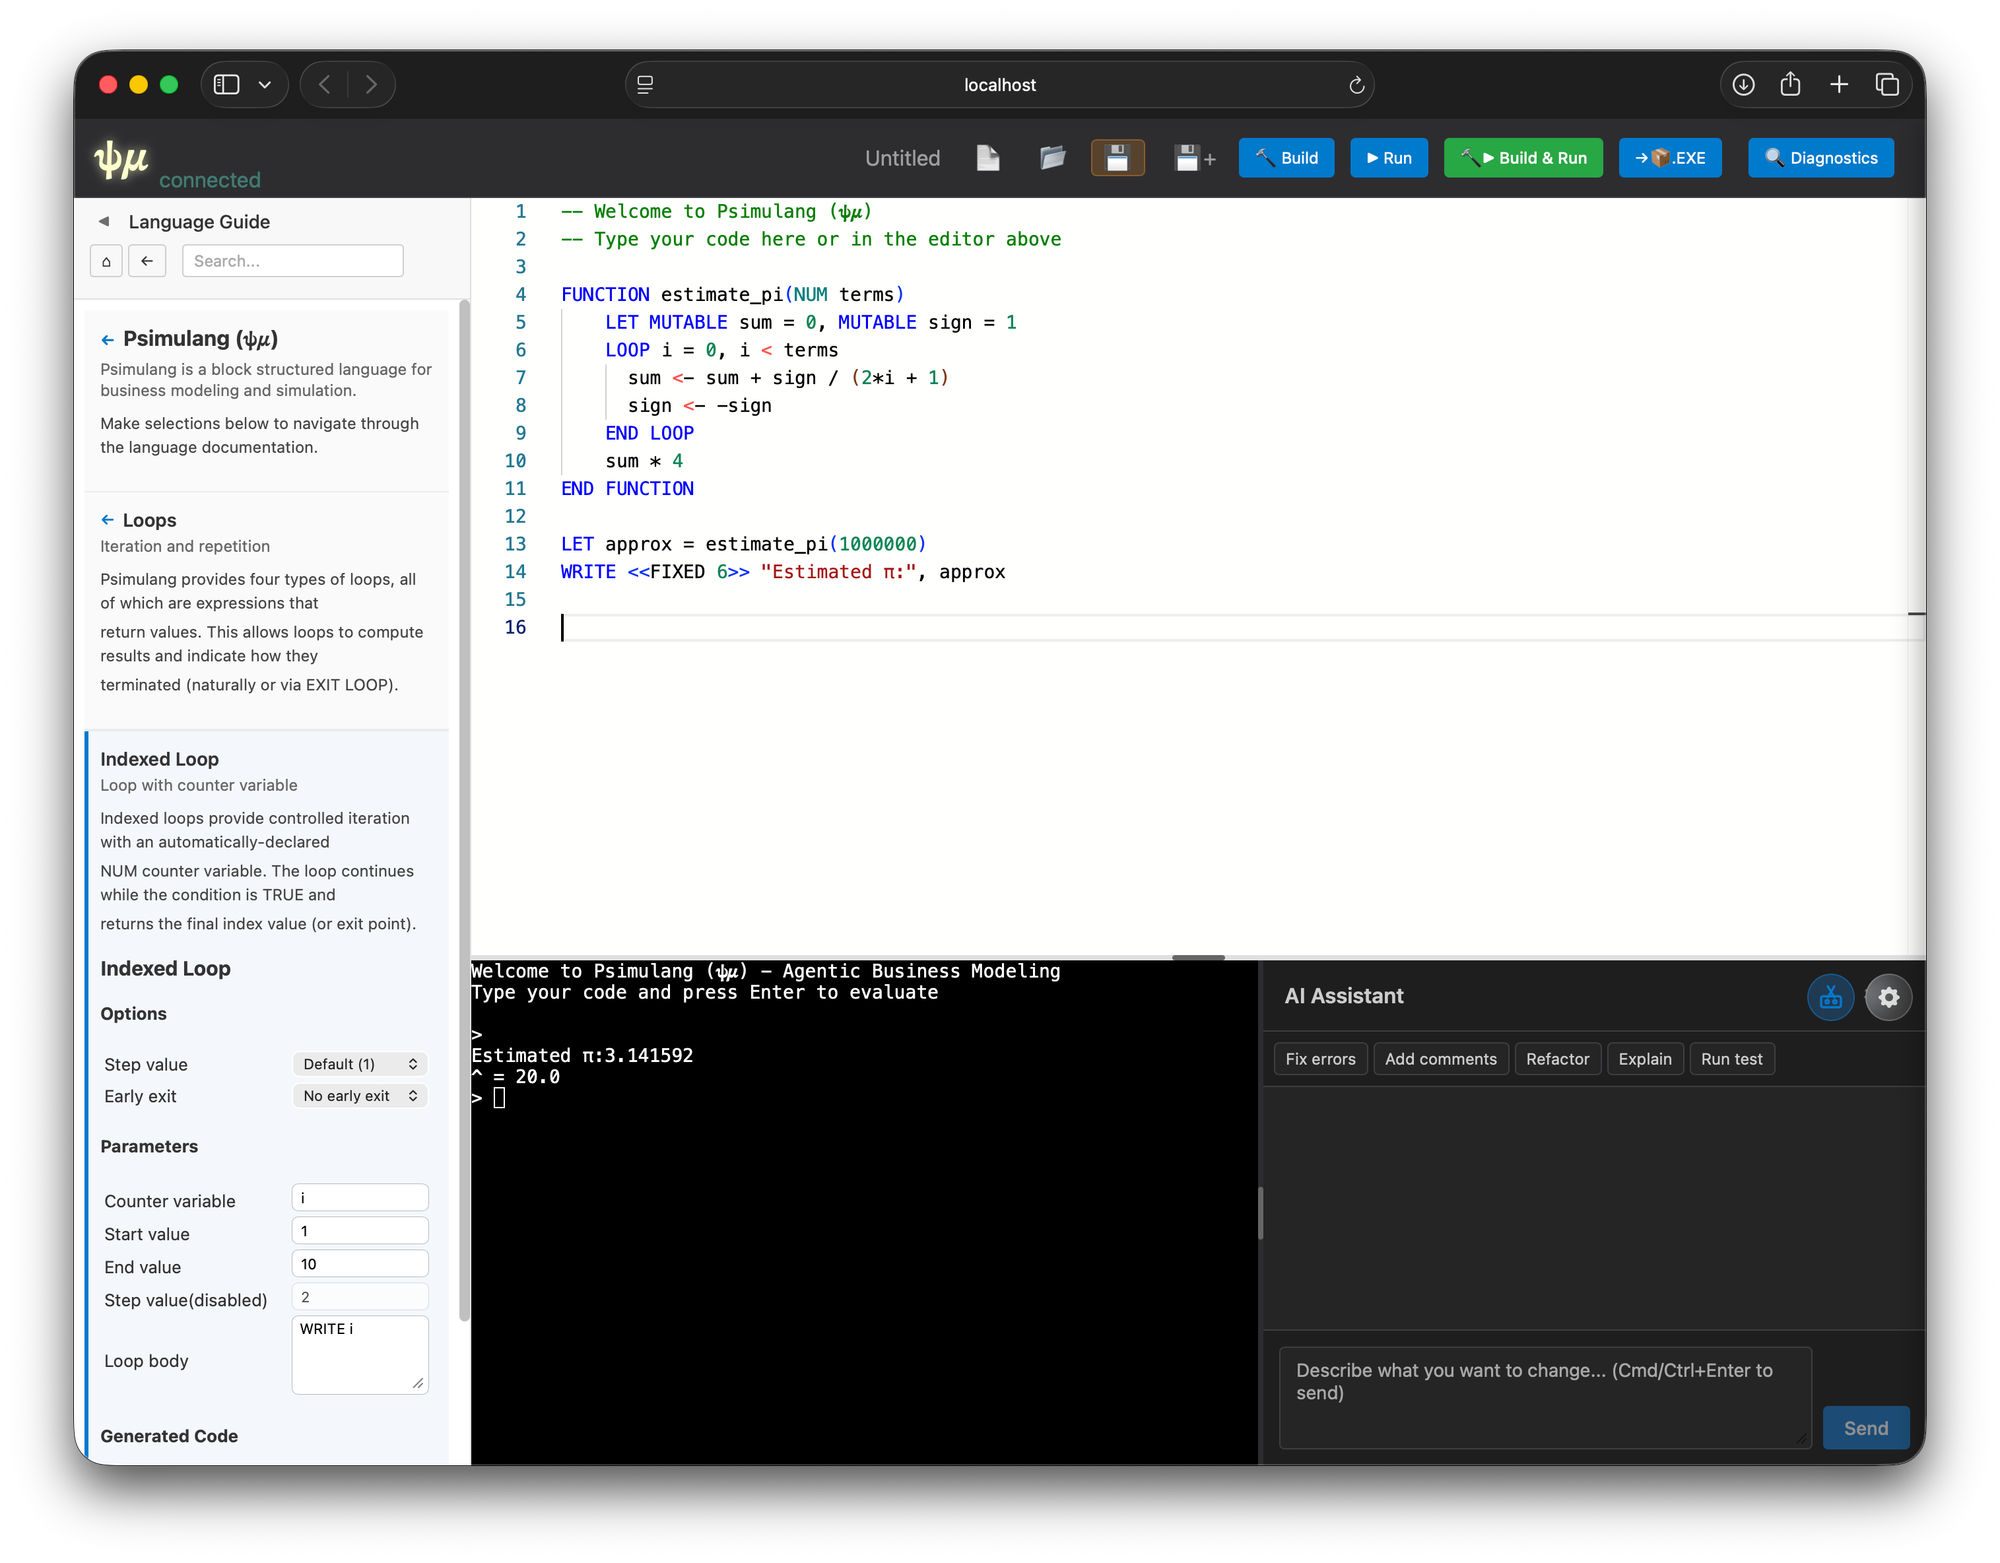Click the AI Assistant robot icon
This screenshot has width=2000, height=1563.
pyautogui.click(x=1830, y=997)
